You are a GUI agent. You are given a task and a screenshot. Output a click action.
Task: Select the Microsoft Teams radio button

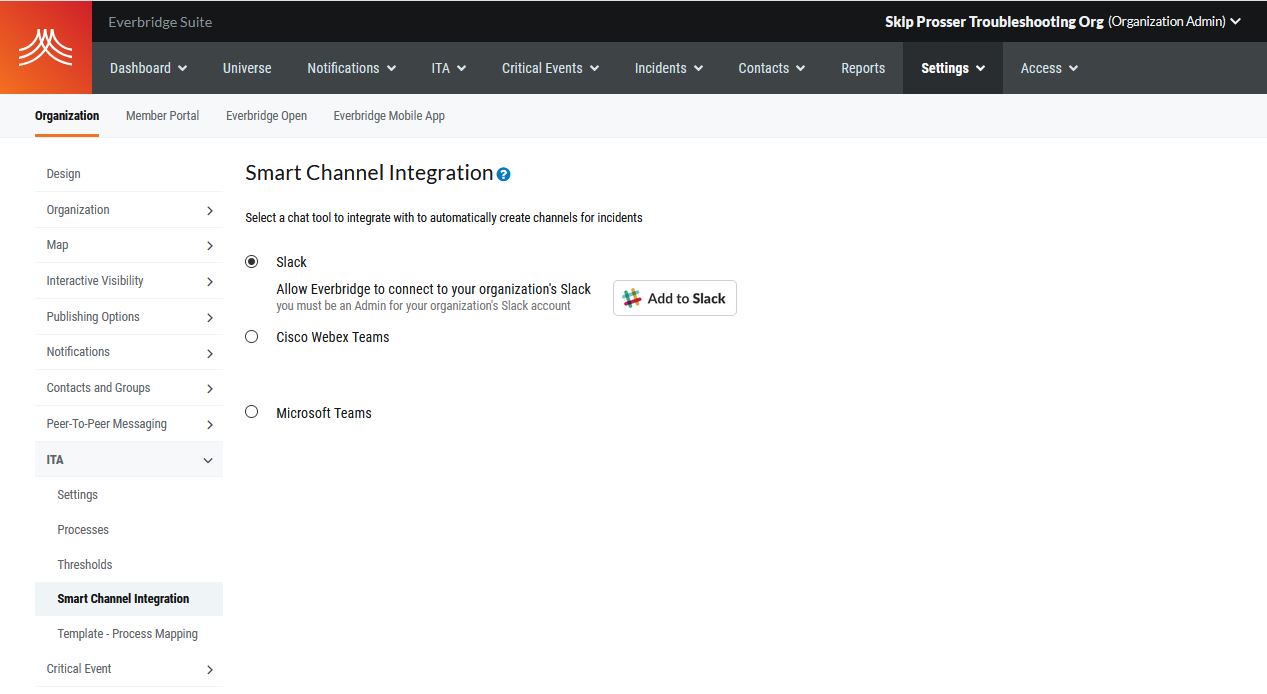[251, 412]
